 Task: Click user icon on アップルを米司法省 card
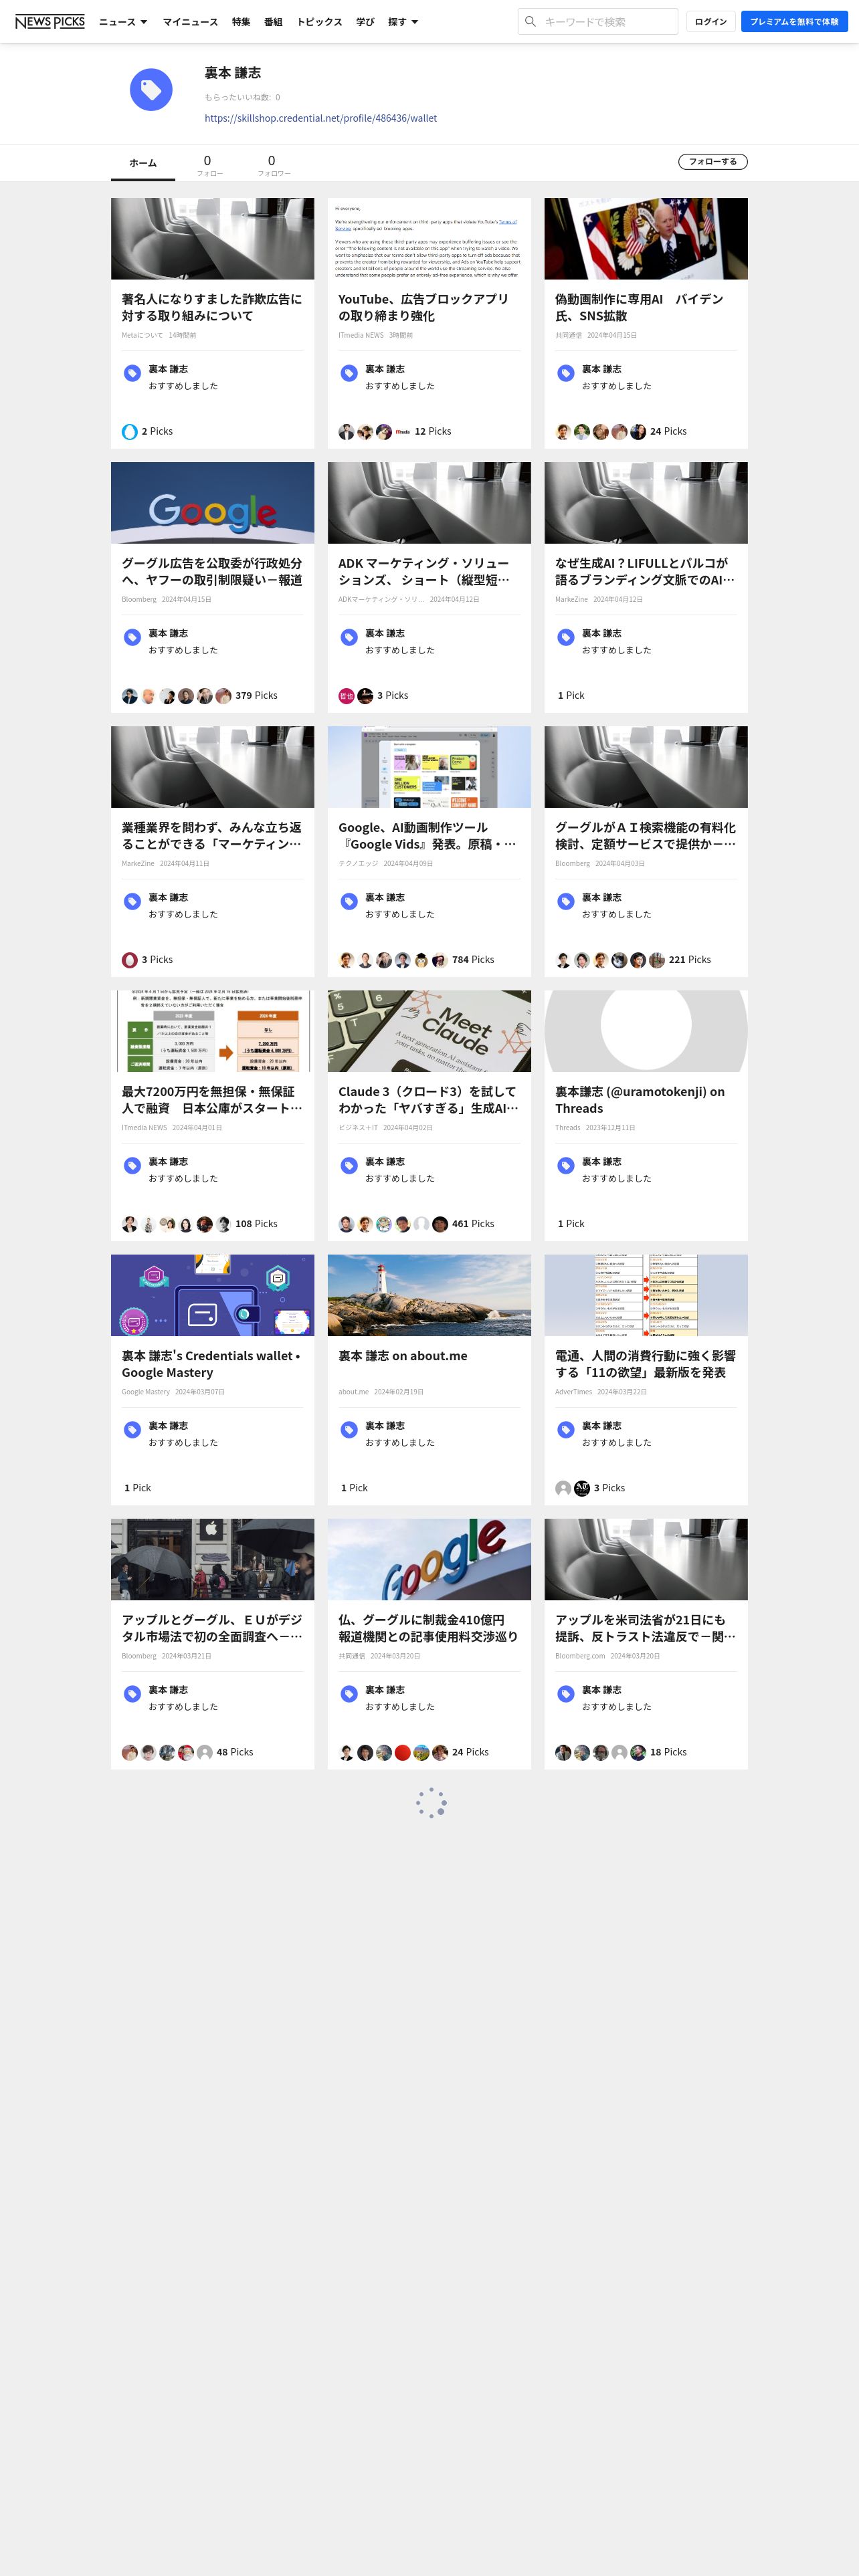566,1693
